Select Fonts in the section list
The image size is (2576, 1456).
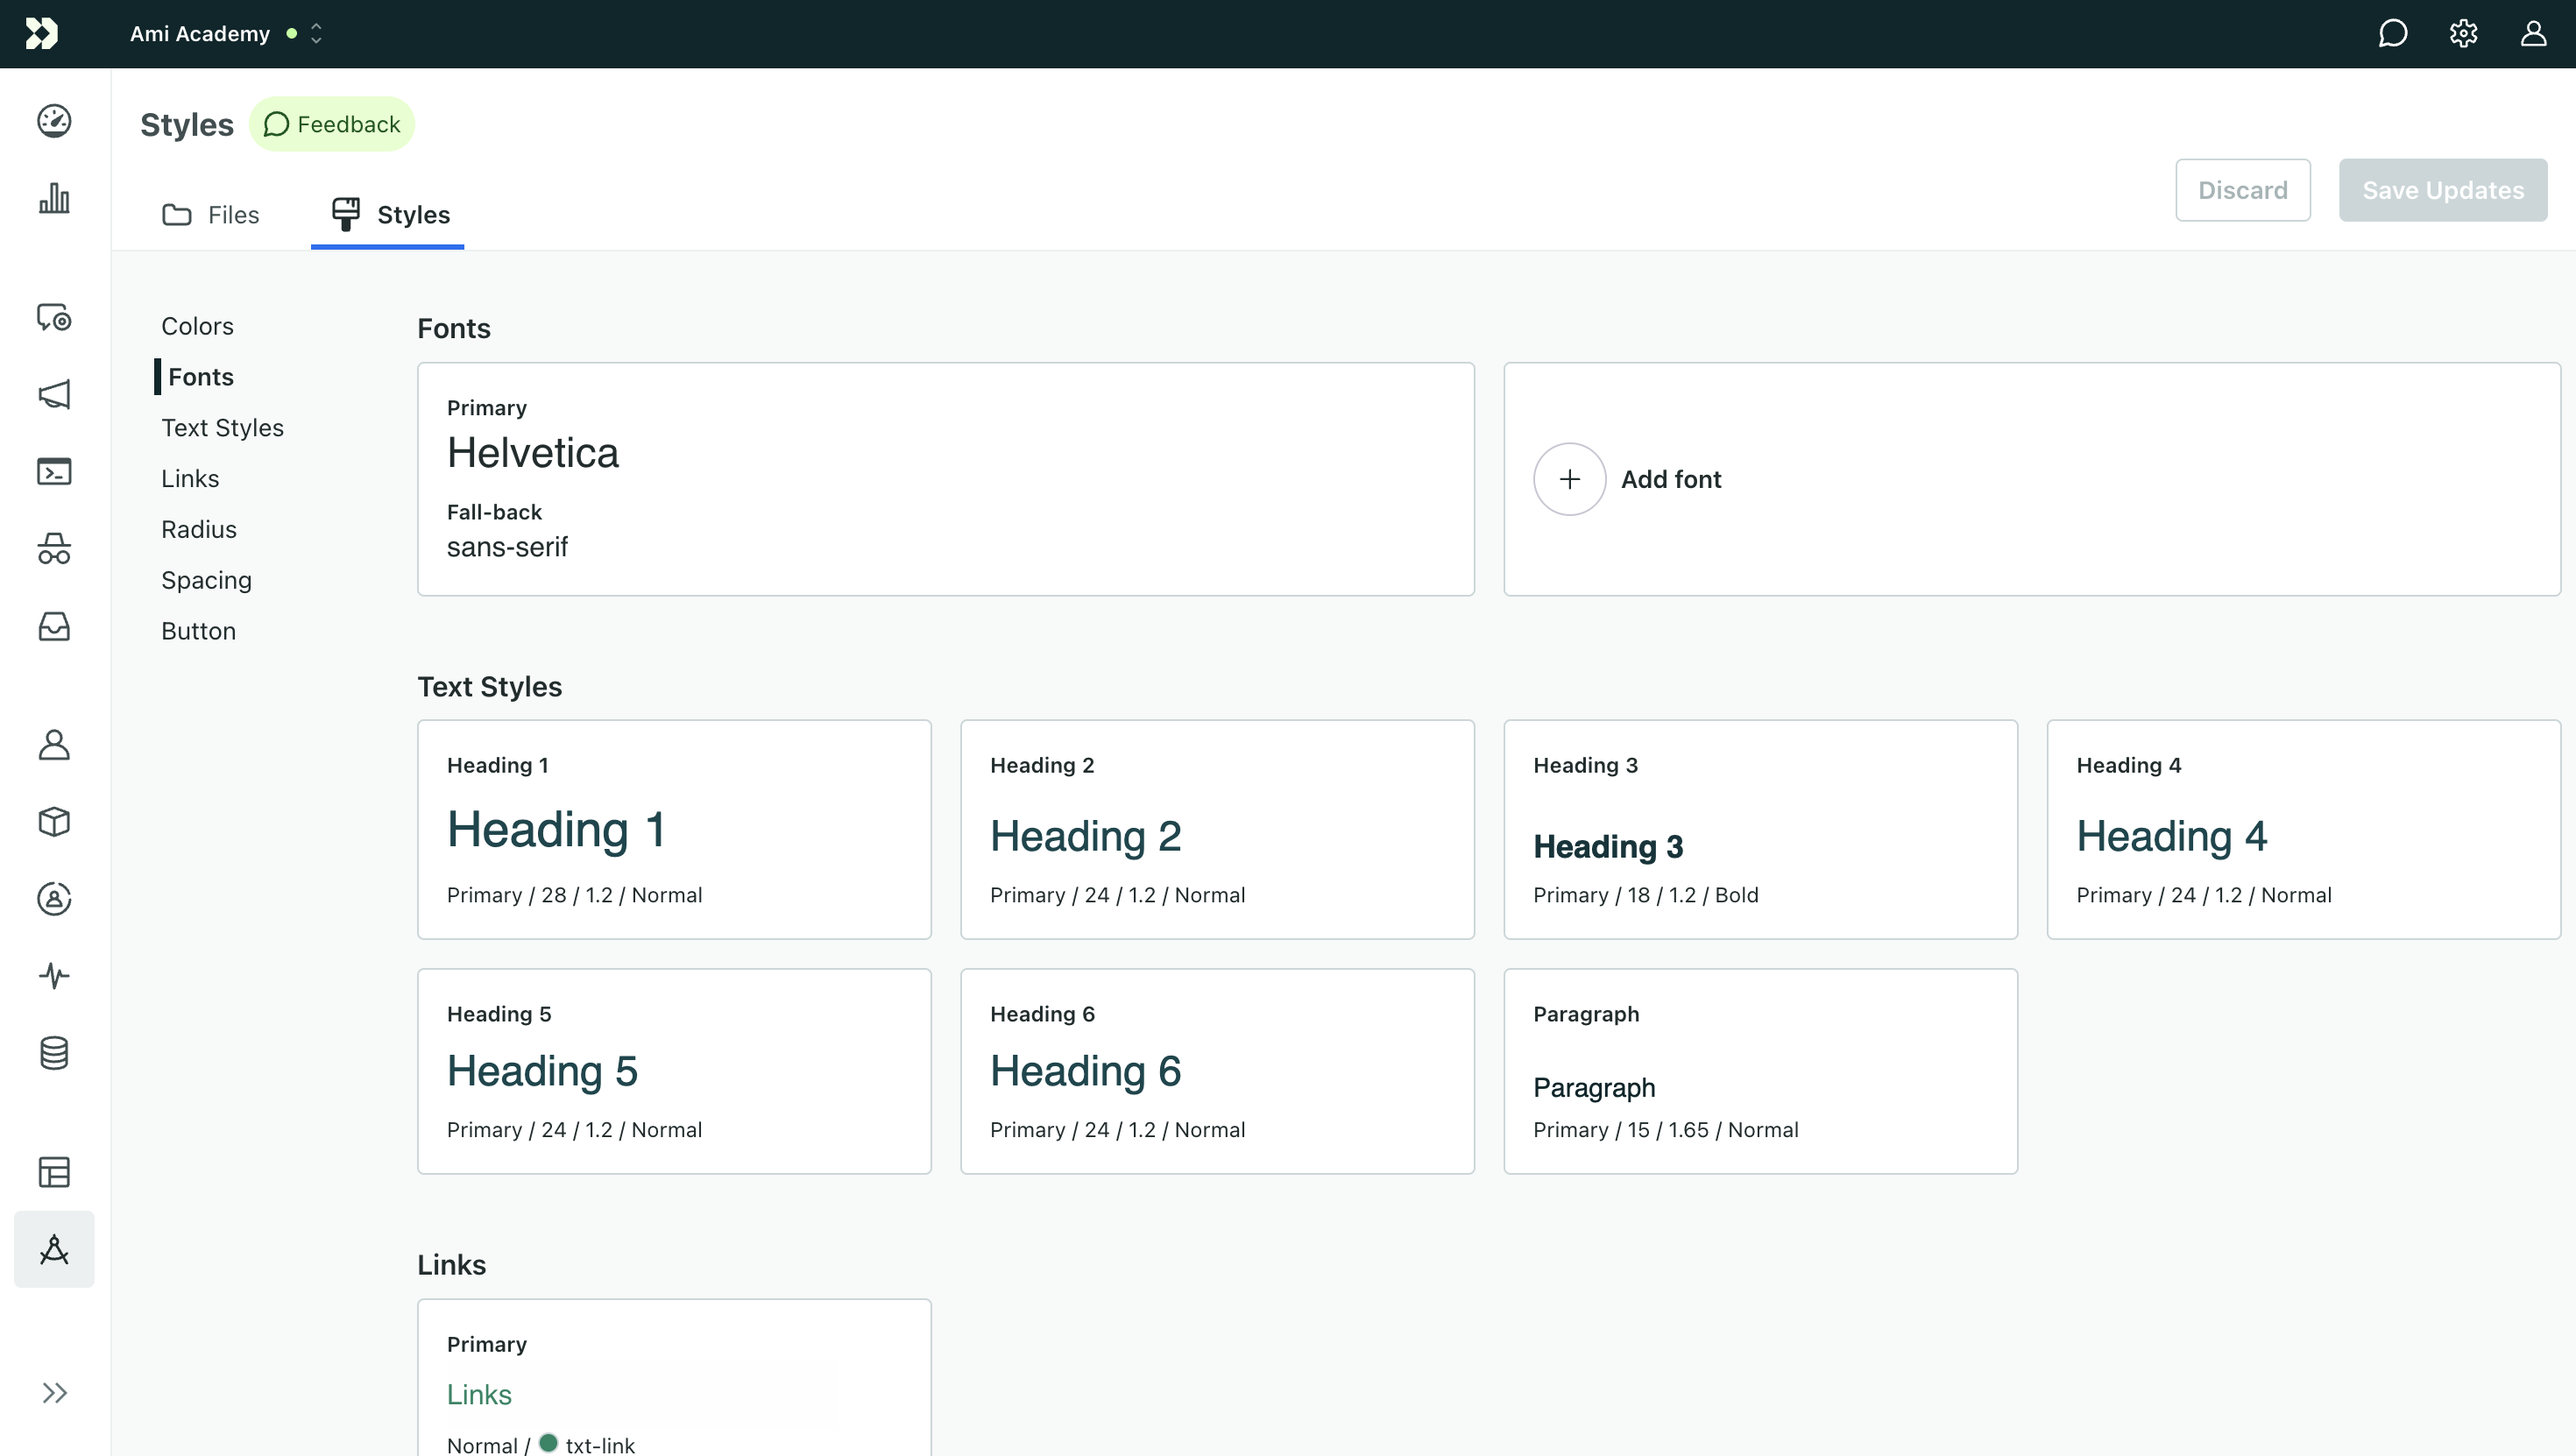pyautogui.click(x=201, y=377)
